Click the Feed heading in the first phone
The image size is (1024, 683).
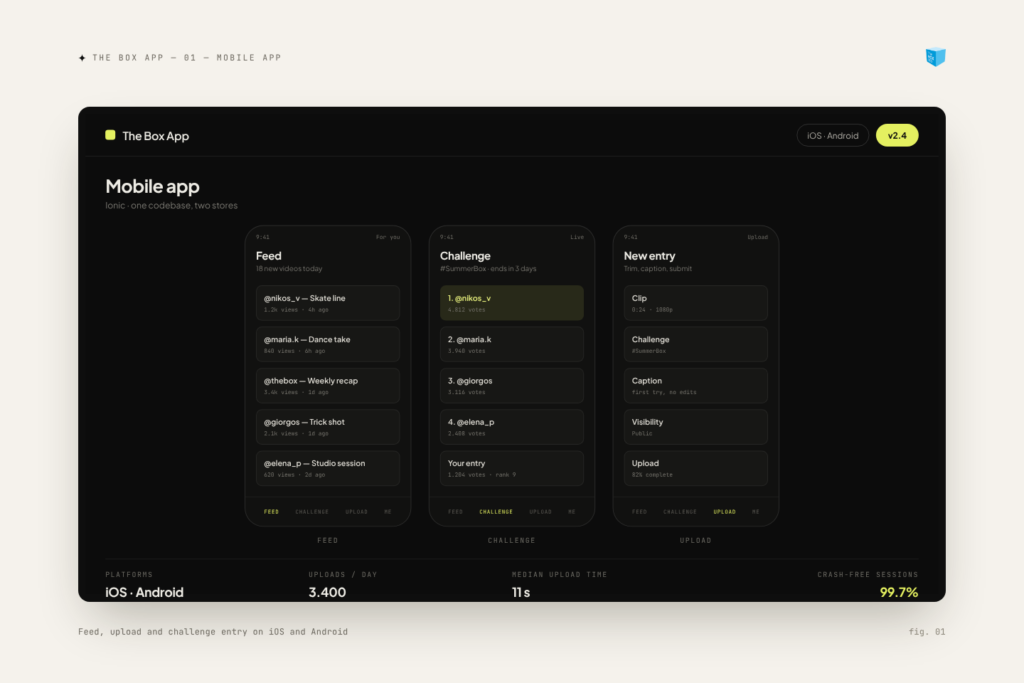point(268,256)
